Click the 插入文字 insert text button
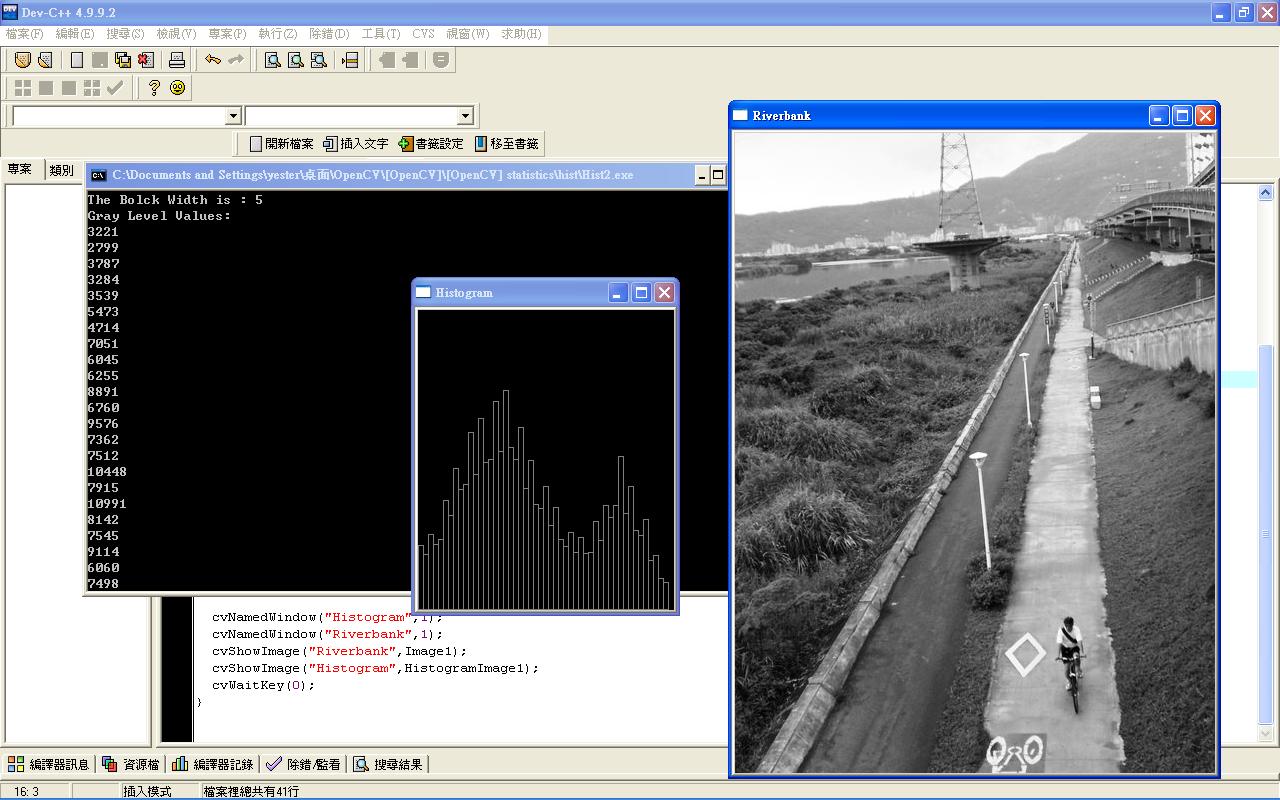This screenshot has width=1280, height=800. (x=356, y=144)
